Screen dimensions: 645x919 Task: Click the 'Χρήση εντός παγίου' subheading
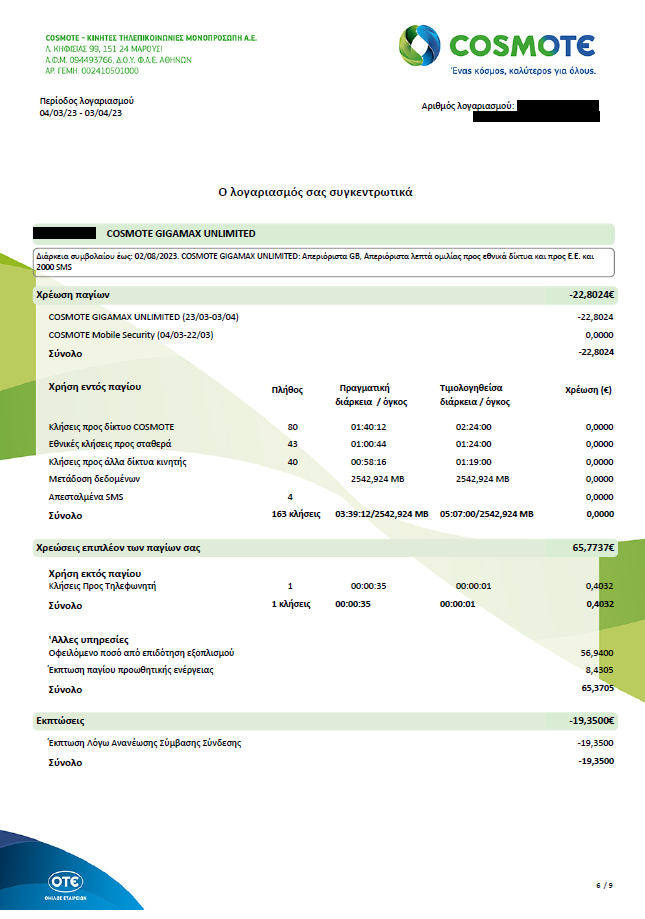[x=95, y=387]
